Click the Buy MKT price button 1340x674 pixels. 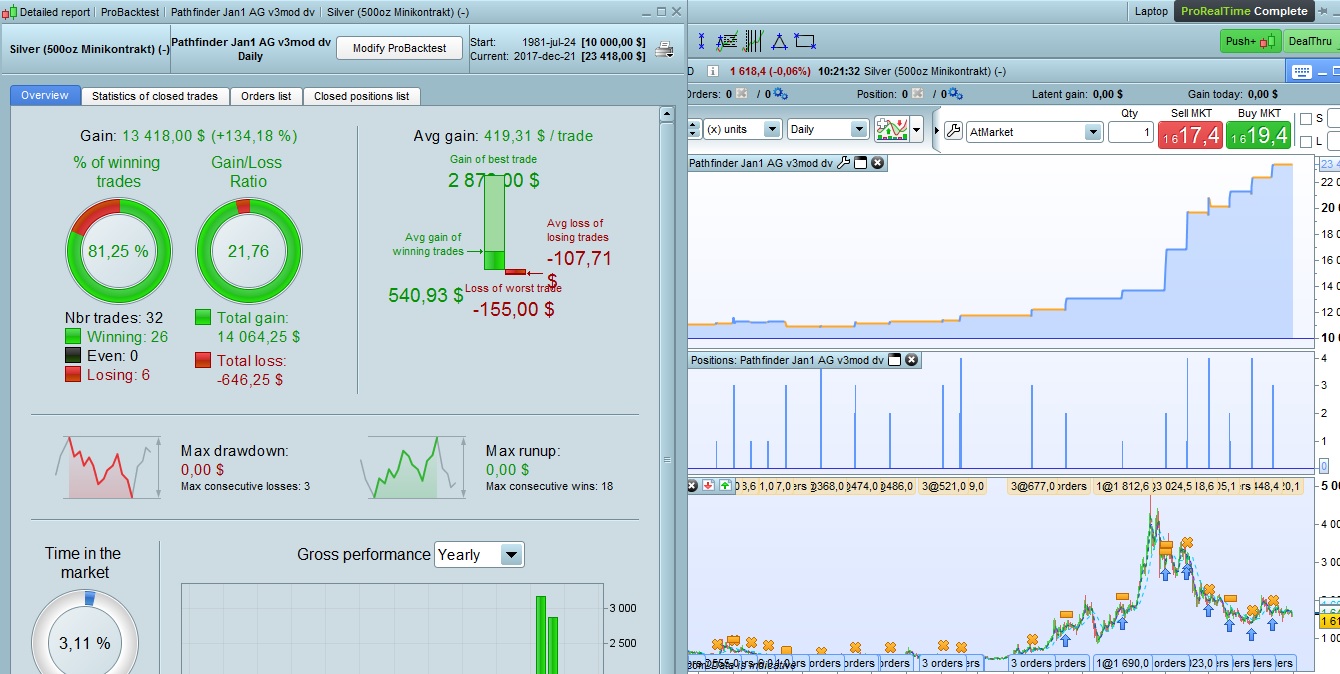pyautogui.click(x=1259, y=134)
